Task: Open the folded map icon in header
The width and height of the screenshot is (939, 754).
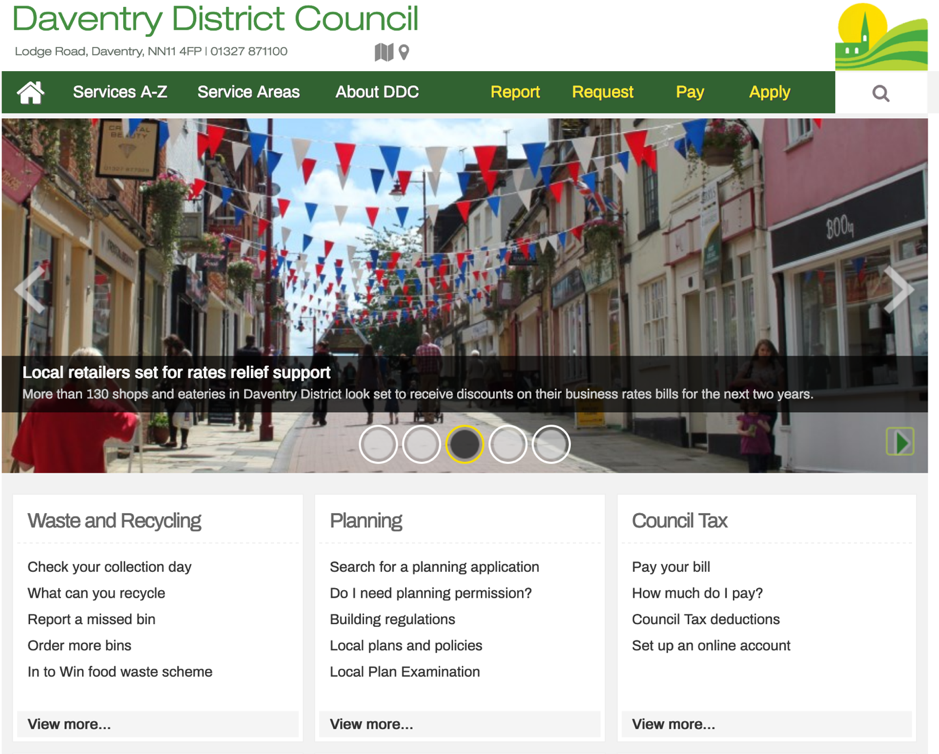Action: 384,52
